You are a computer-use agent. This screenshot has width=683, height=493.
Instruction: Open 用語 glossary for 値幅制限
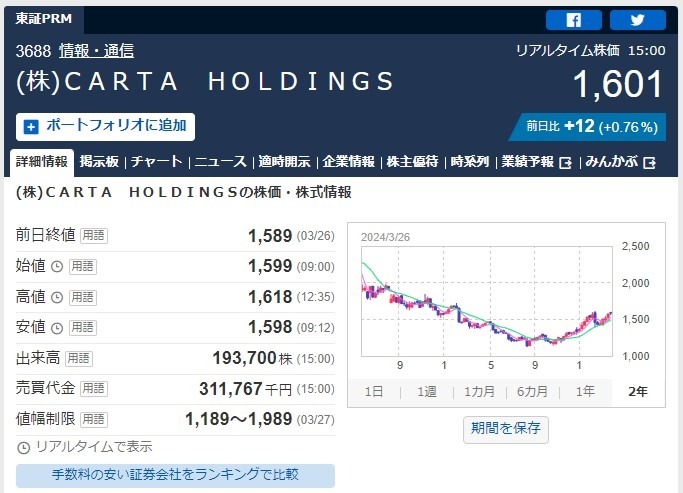coord(94,419)
